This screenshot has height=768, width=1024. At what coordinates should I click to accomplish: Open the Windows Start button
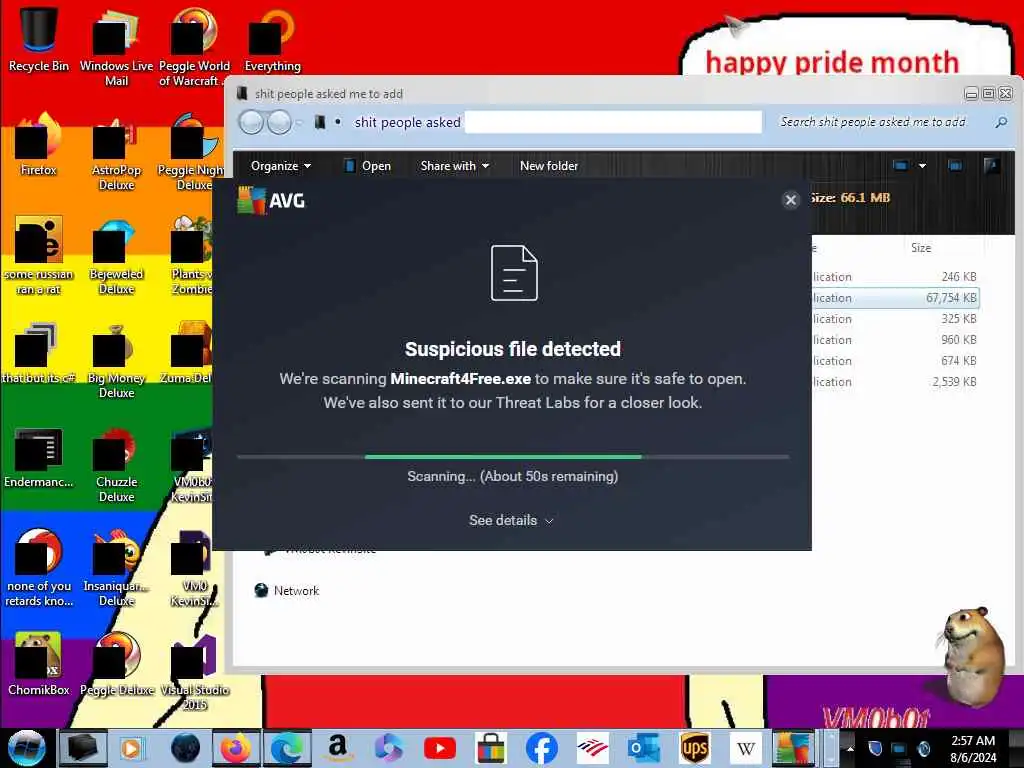(x=26, y=748)
